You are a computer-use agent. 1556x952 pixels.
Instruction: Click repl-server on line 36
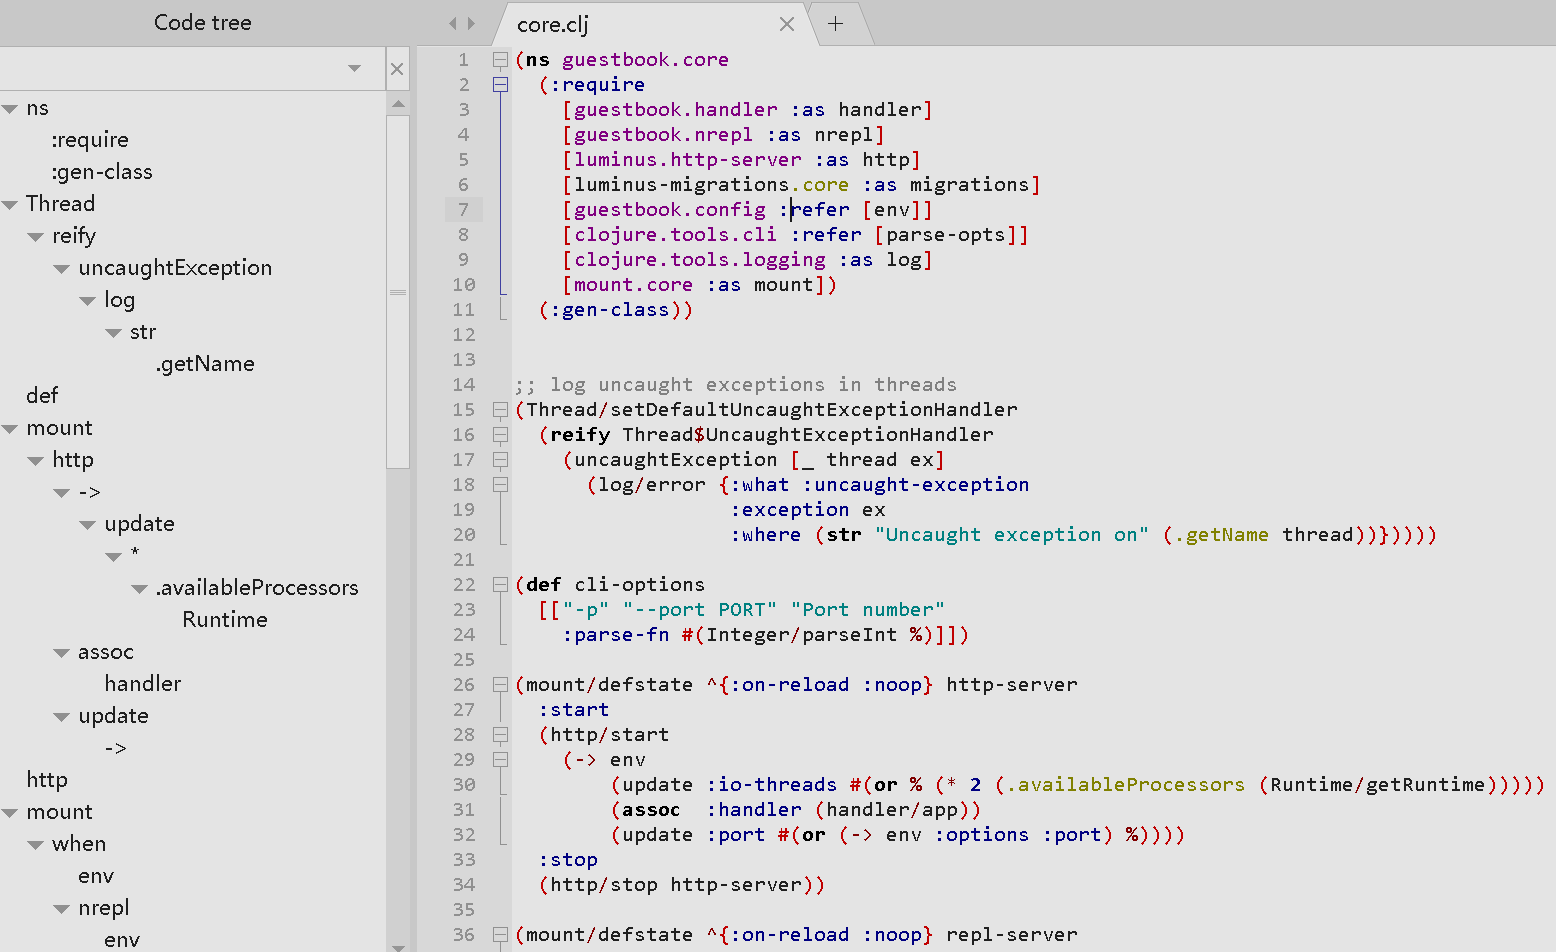(1012, 935)
